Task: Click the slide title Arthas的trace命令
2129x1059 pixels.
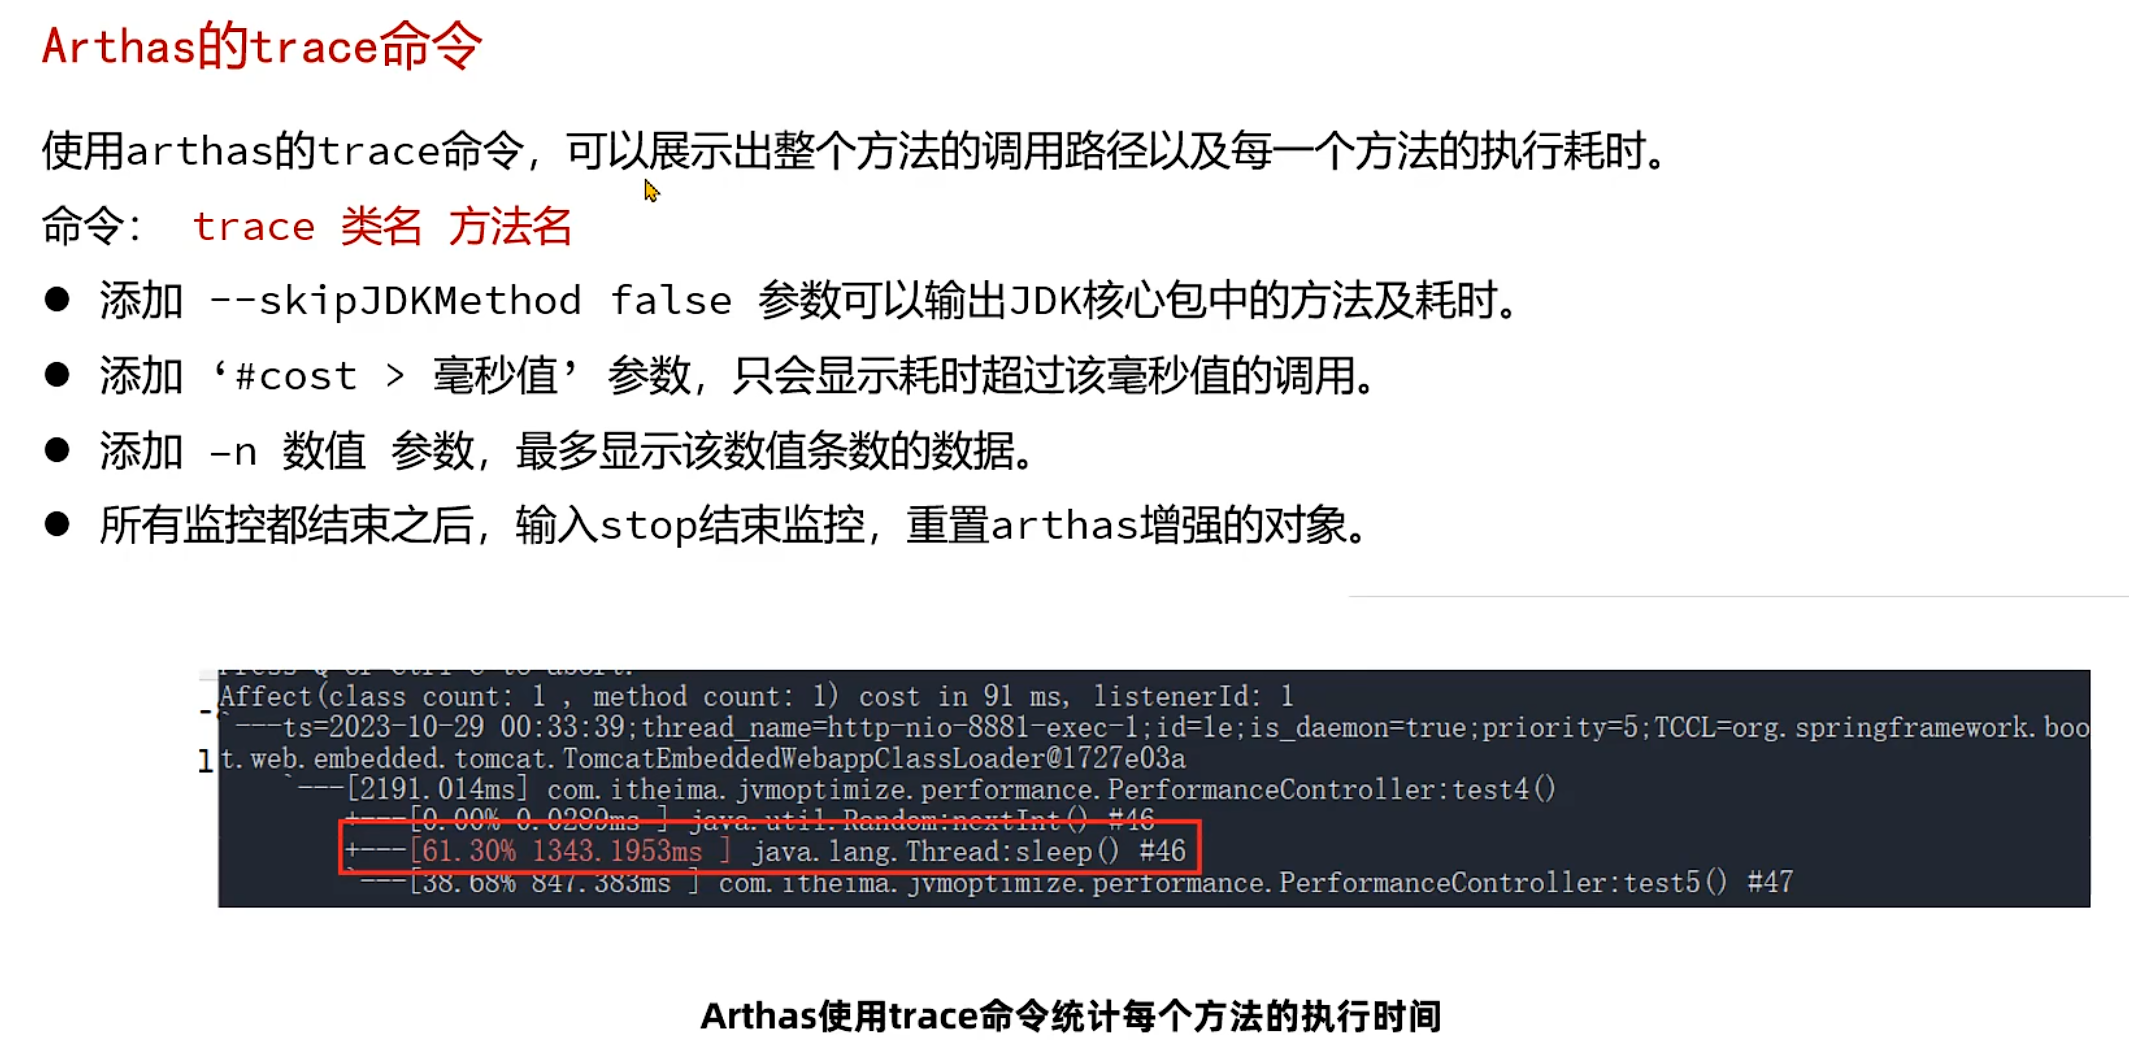Action: point(262,46)
